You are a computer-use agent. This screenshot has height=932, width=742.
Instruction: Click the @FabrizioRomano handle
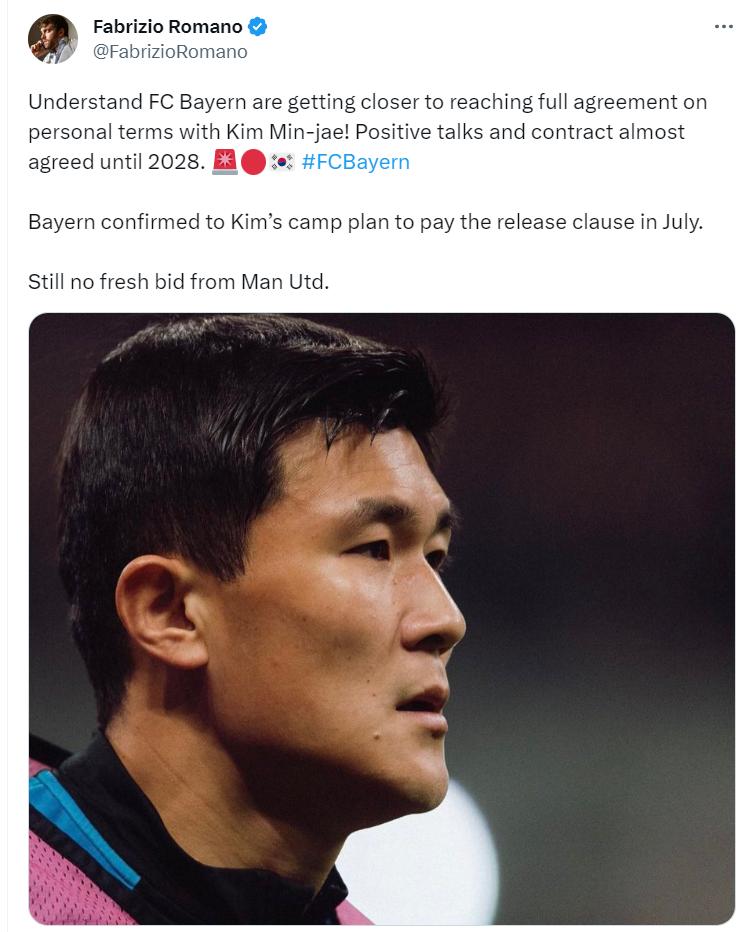pos(170,52)
